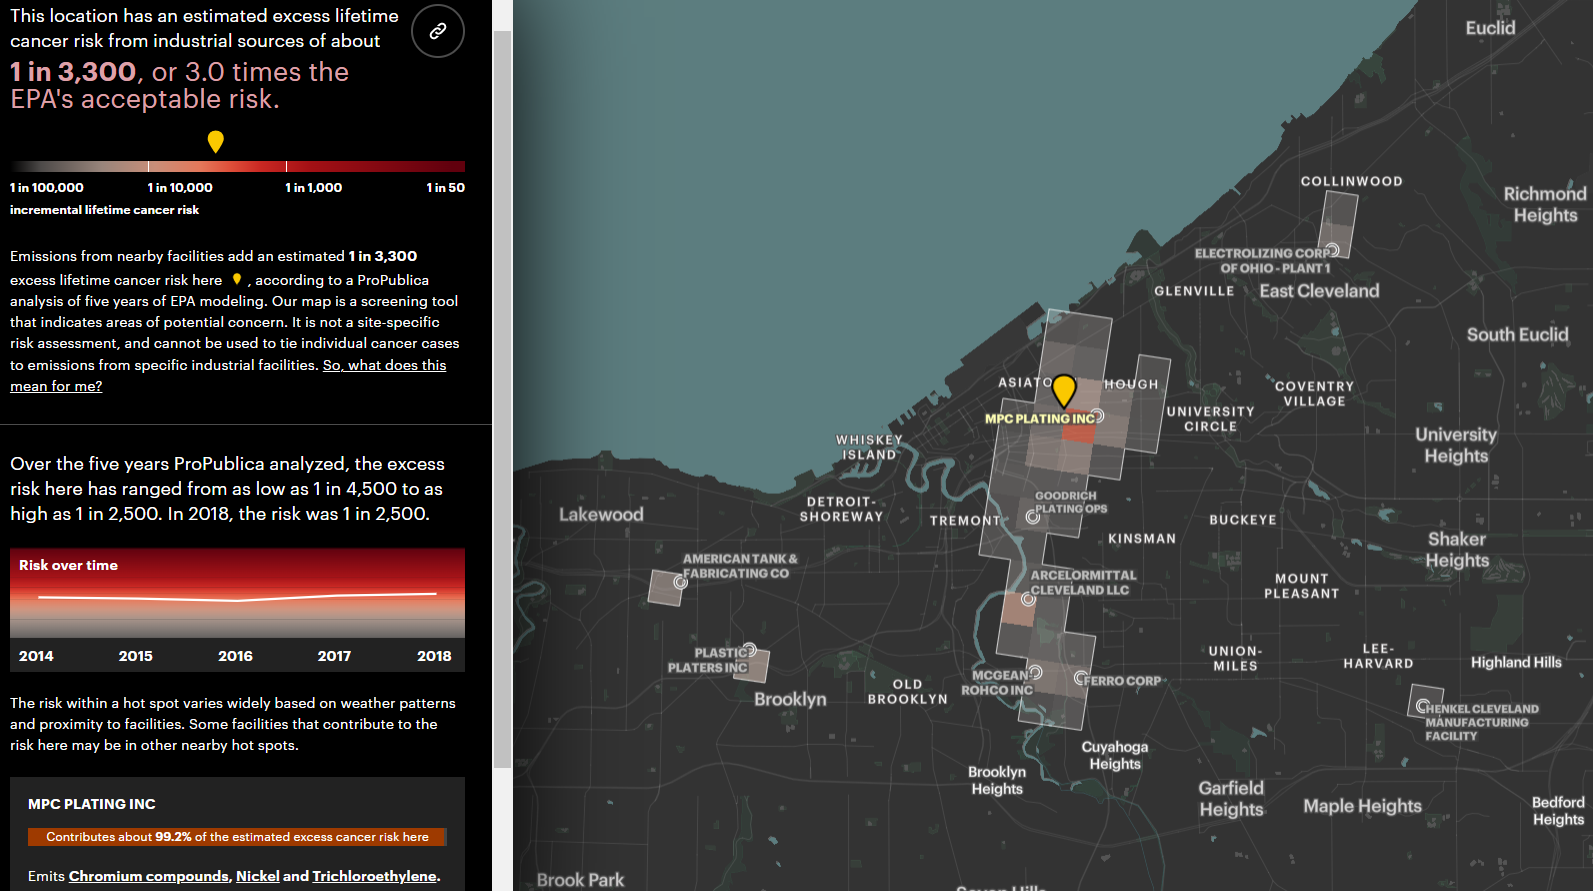Click the '1 in 10,000' tick on risk scale
The width and height of the screenshot is (1593, 891).
coord(180,187)
